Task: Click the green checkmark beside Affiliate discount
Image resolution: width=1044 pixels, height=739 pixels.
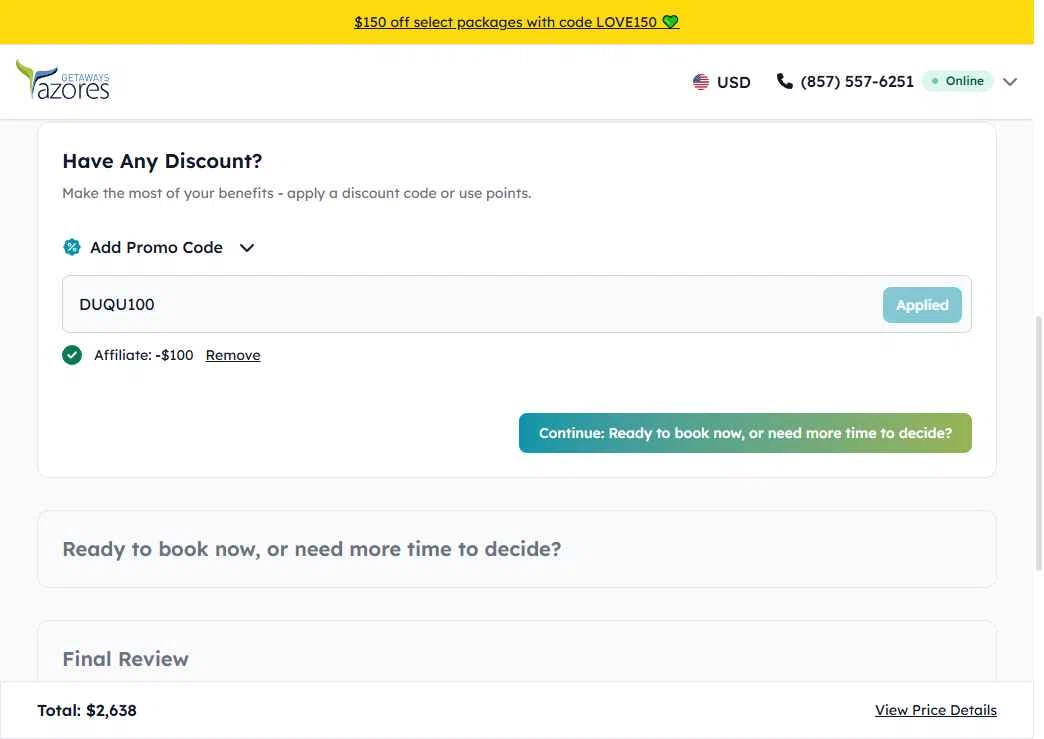Action: coord(72,355)
